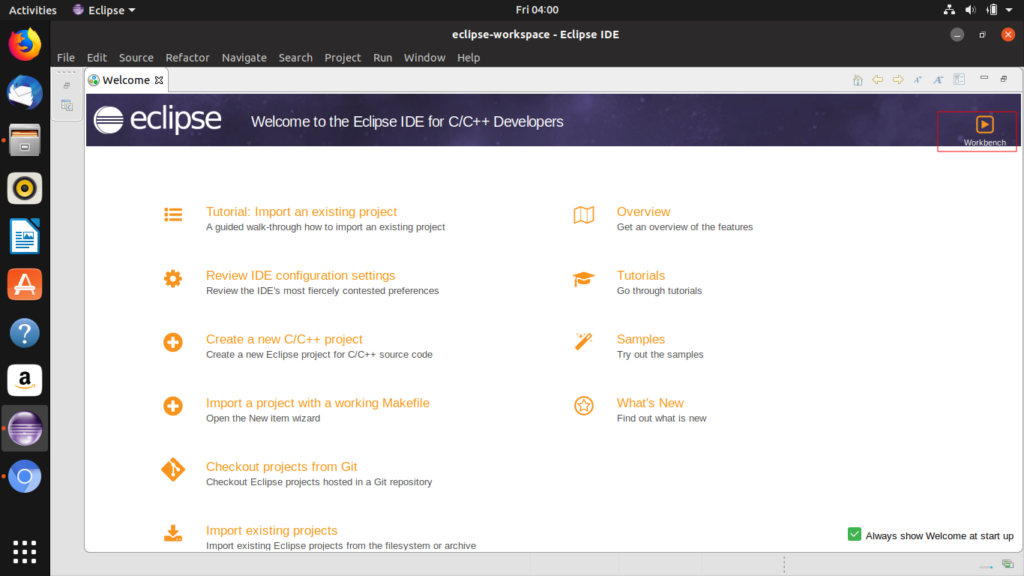Image resolution: width=1024 pixels, height=576 pixels.
Task: Click the Activities button in top bar
Action: click(x=33, y=10)
